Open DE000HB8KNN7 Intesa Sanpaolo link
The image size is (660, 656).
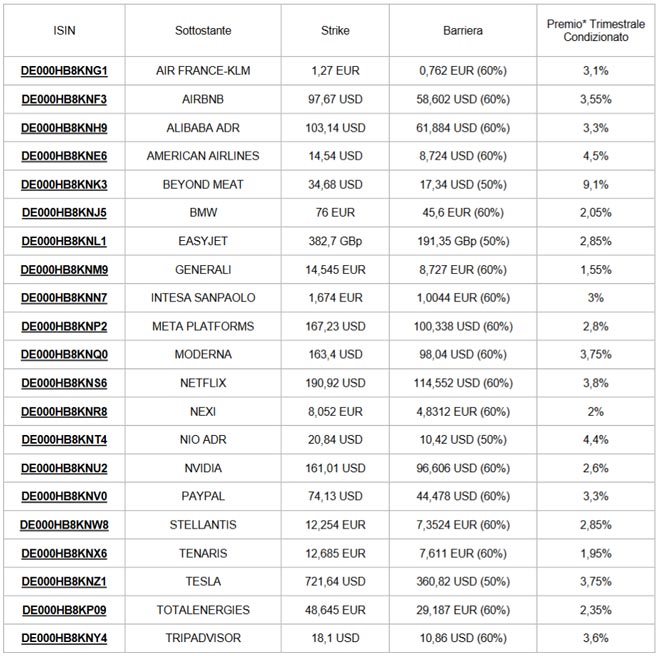click(x=64, y=298)
